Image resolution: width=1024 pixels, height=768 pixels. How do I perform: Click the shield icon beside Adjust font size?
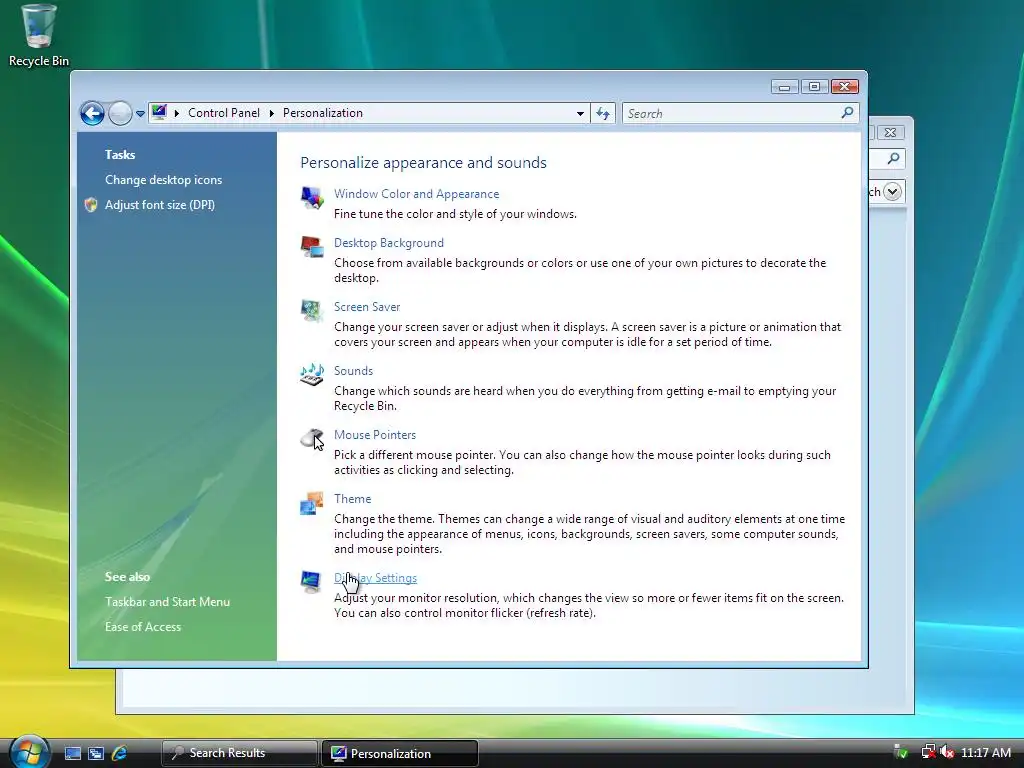pos(91,205)
